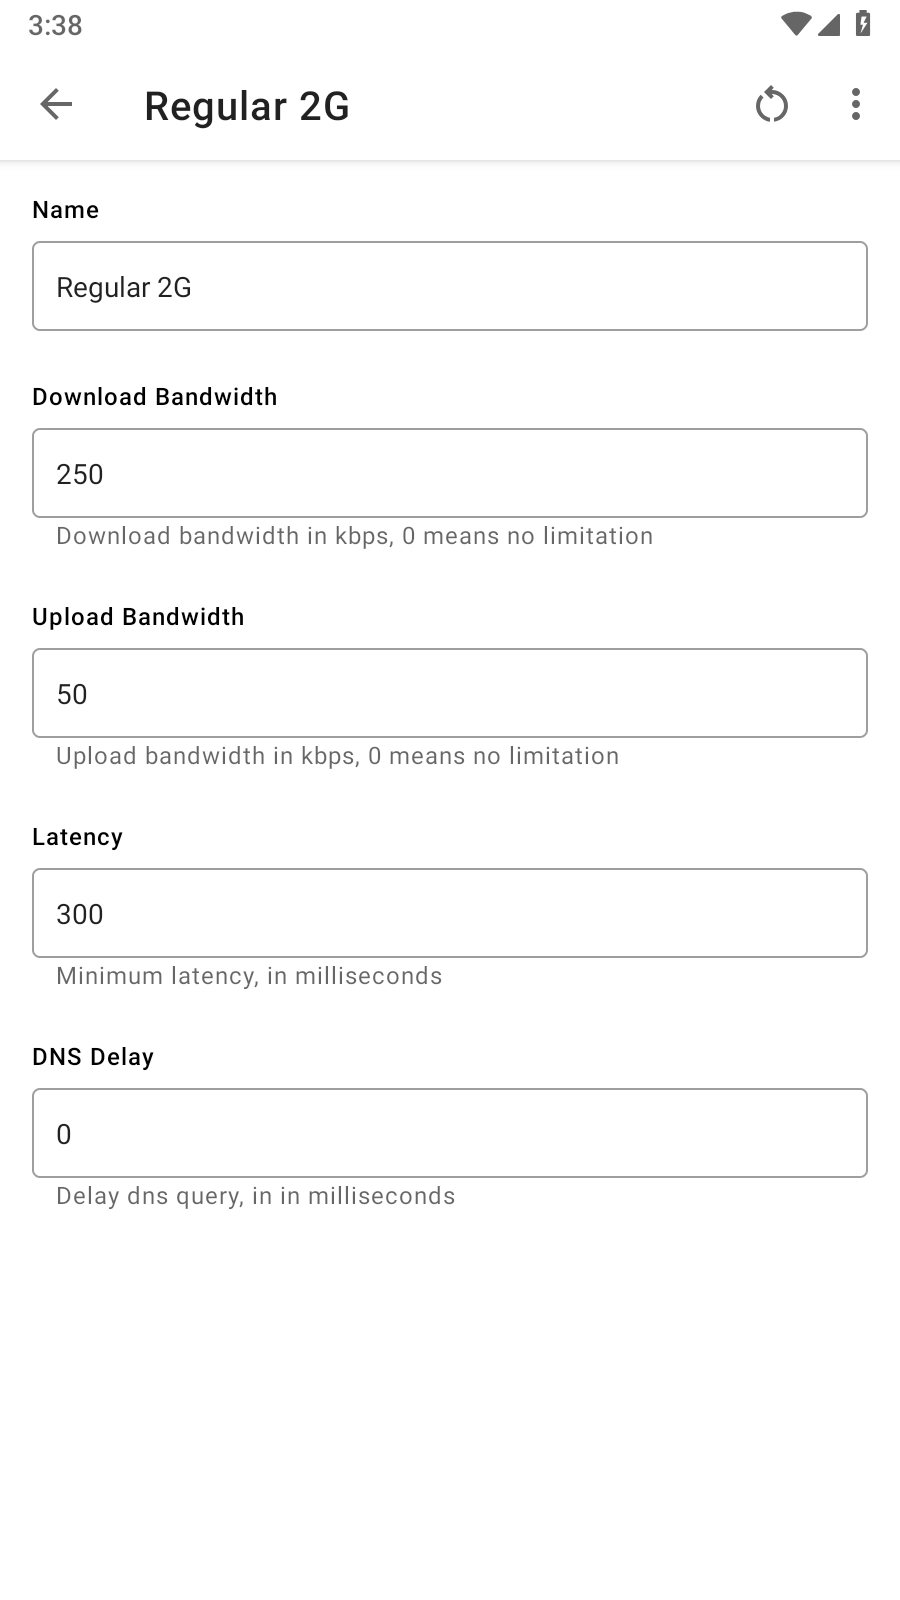Tap the Delay dns query helper text
The height and width of the screenshot is (1600, 900).
click(x=255, y=1196)
